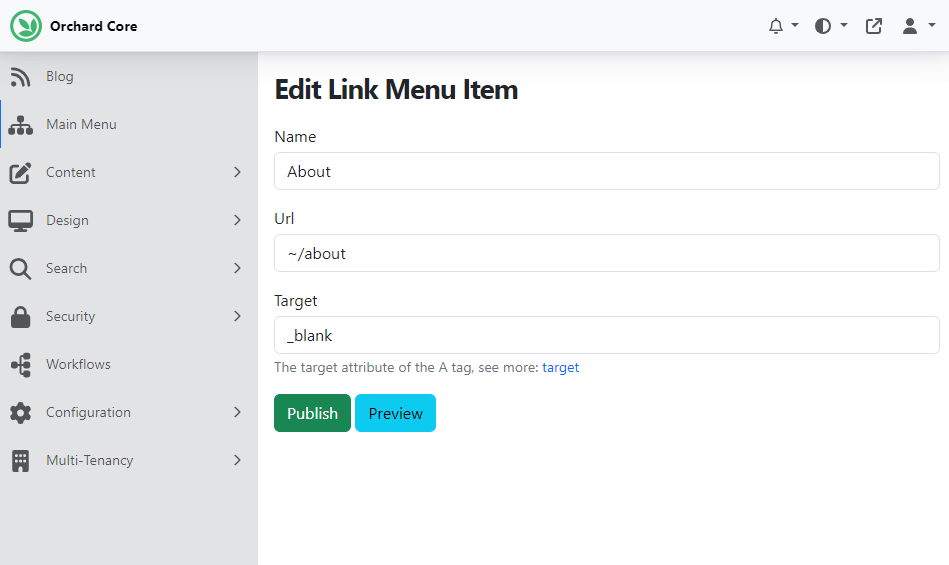Expand the Security submenu chevron
This screenshot has width=949, height=565.
(x=237, y=316)
